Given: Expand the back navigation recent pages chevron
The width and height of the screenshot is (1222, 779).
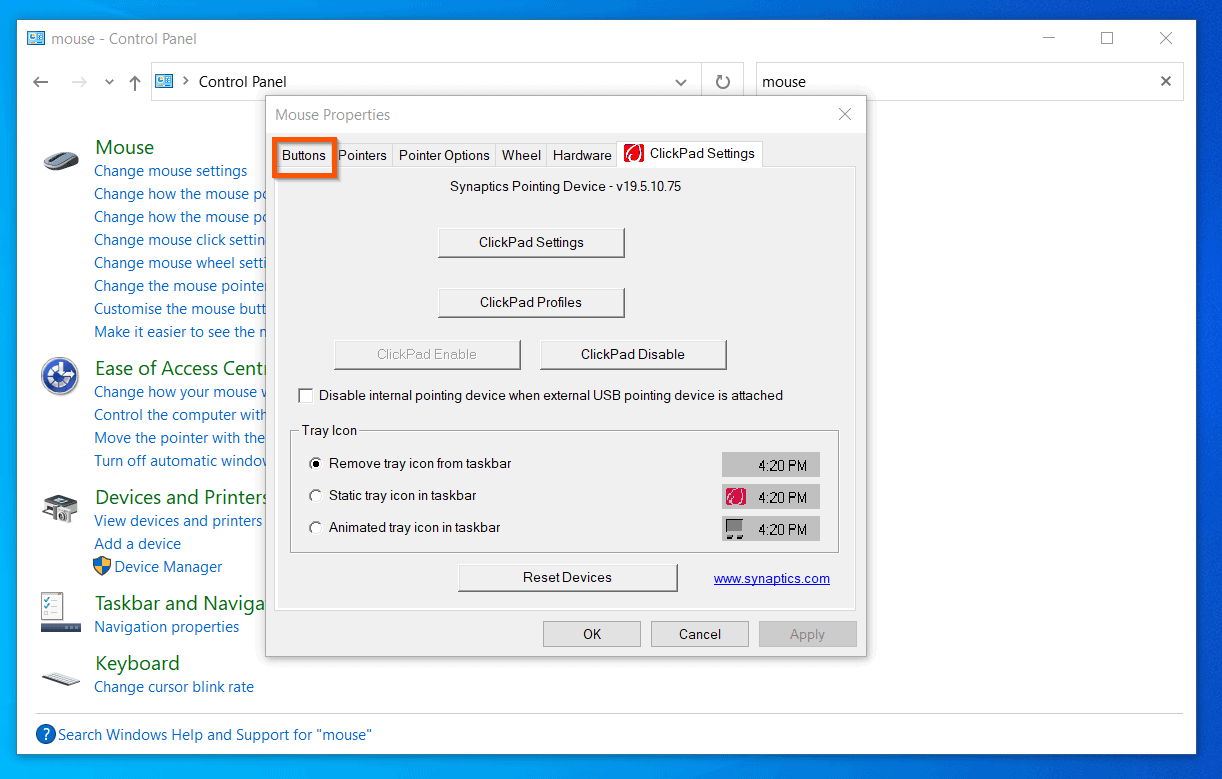Looking at the screenshot, I should pos(108,81).
